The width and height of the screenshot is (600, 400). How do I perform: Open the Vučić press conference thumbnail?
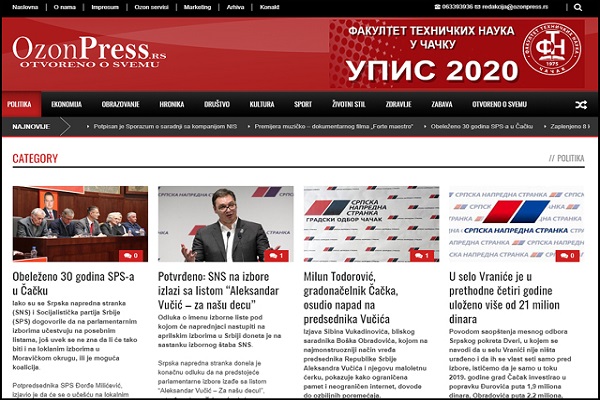pos(225,223)
